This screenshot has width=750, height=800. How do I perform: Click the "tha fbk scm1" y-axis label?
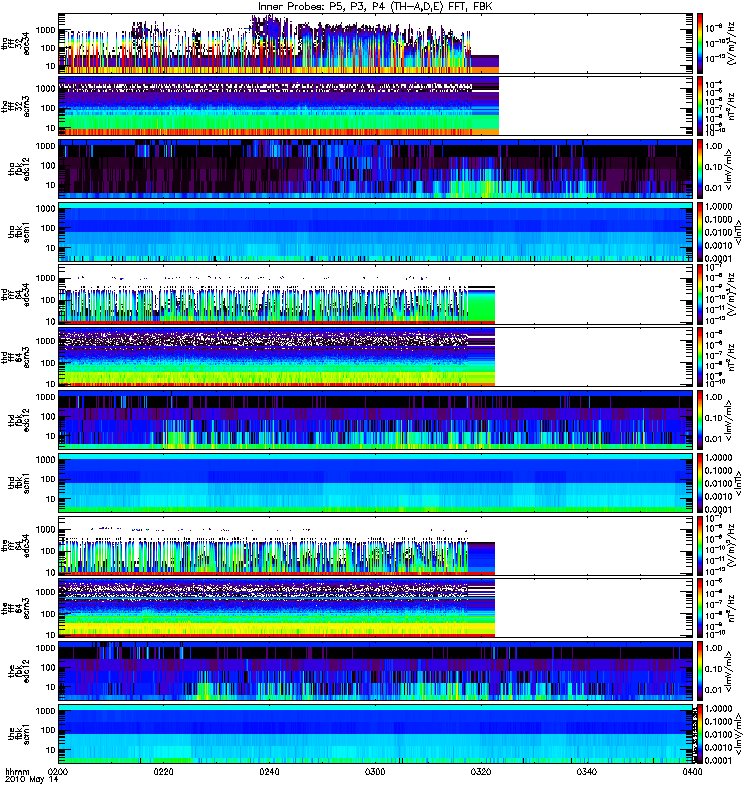pos(19,232)
